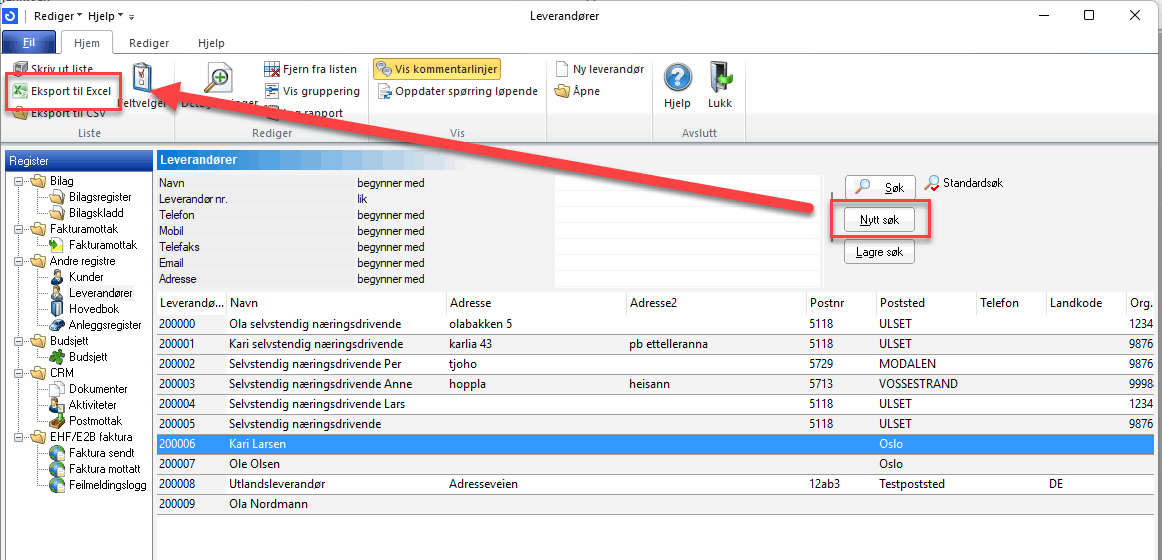Toggle Vis kommentarlinjer
The width and height of the screenshot is (1162, 560).
(x=436, y=69)
